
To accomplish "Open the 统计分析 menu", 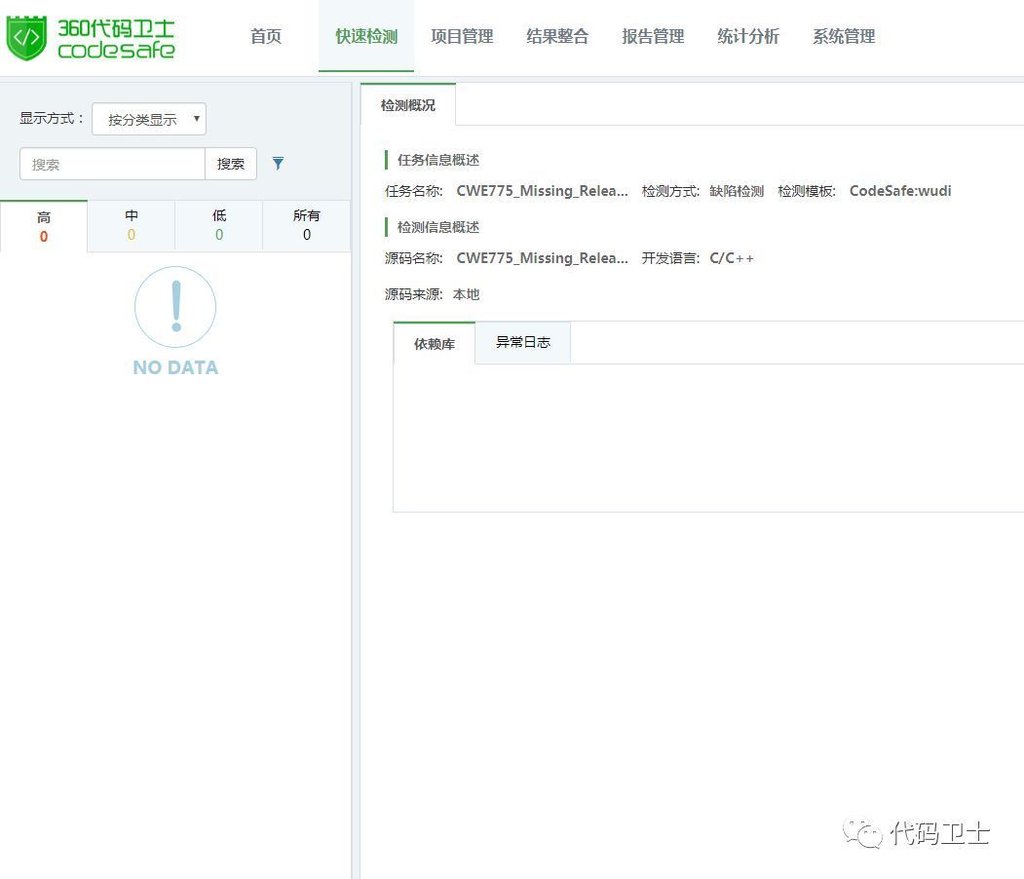I will pyautogui.click(x=748, y=37).
